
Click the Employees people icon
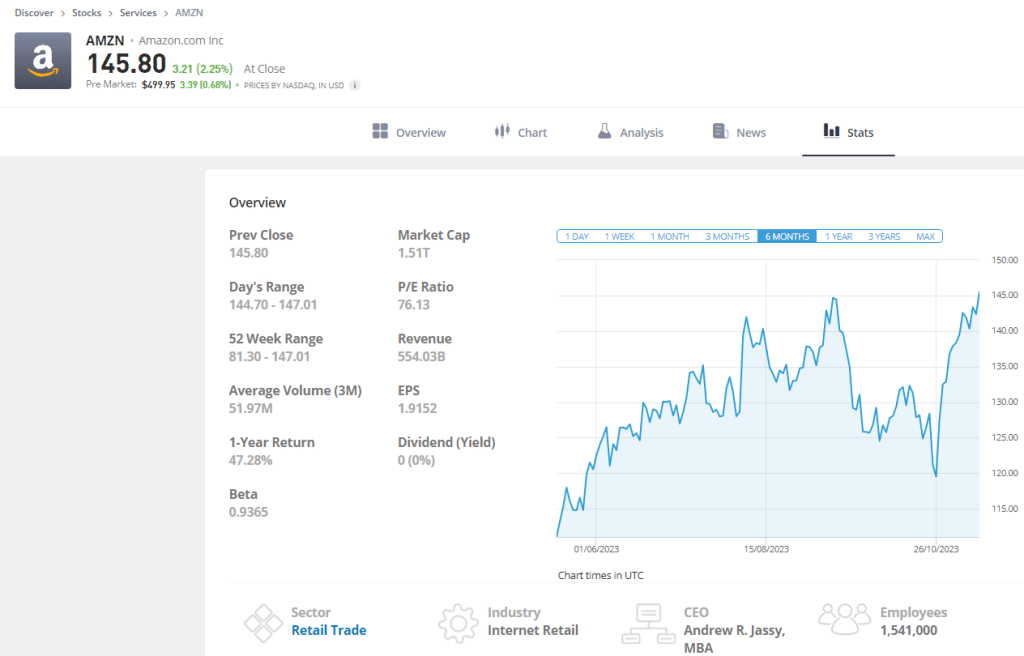[844, 618]
